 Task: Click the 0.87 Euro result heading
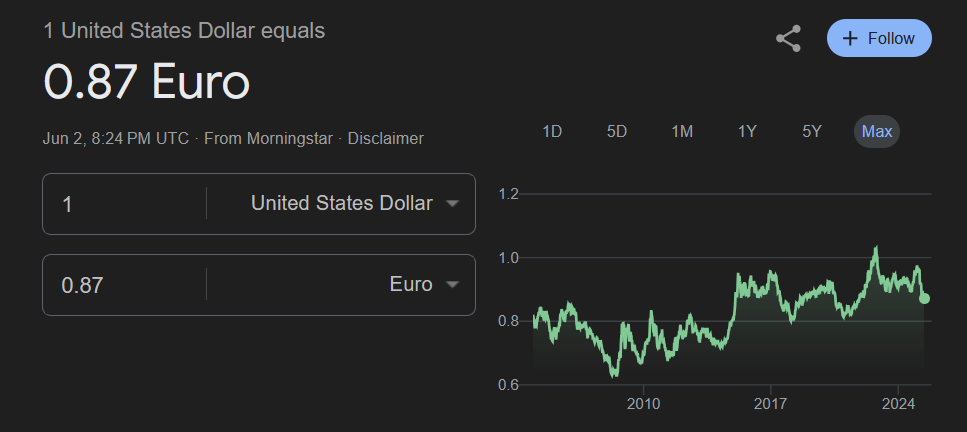click(147, 81)
